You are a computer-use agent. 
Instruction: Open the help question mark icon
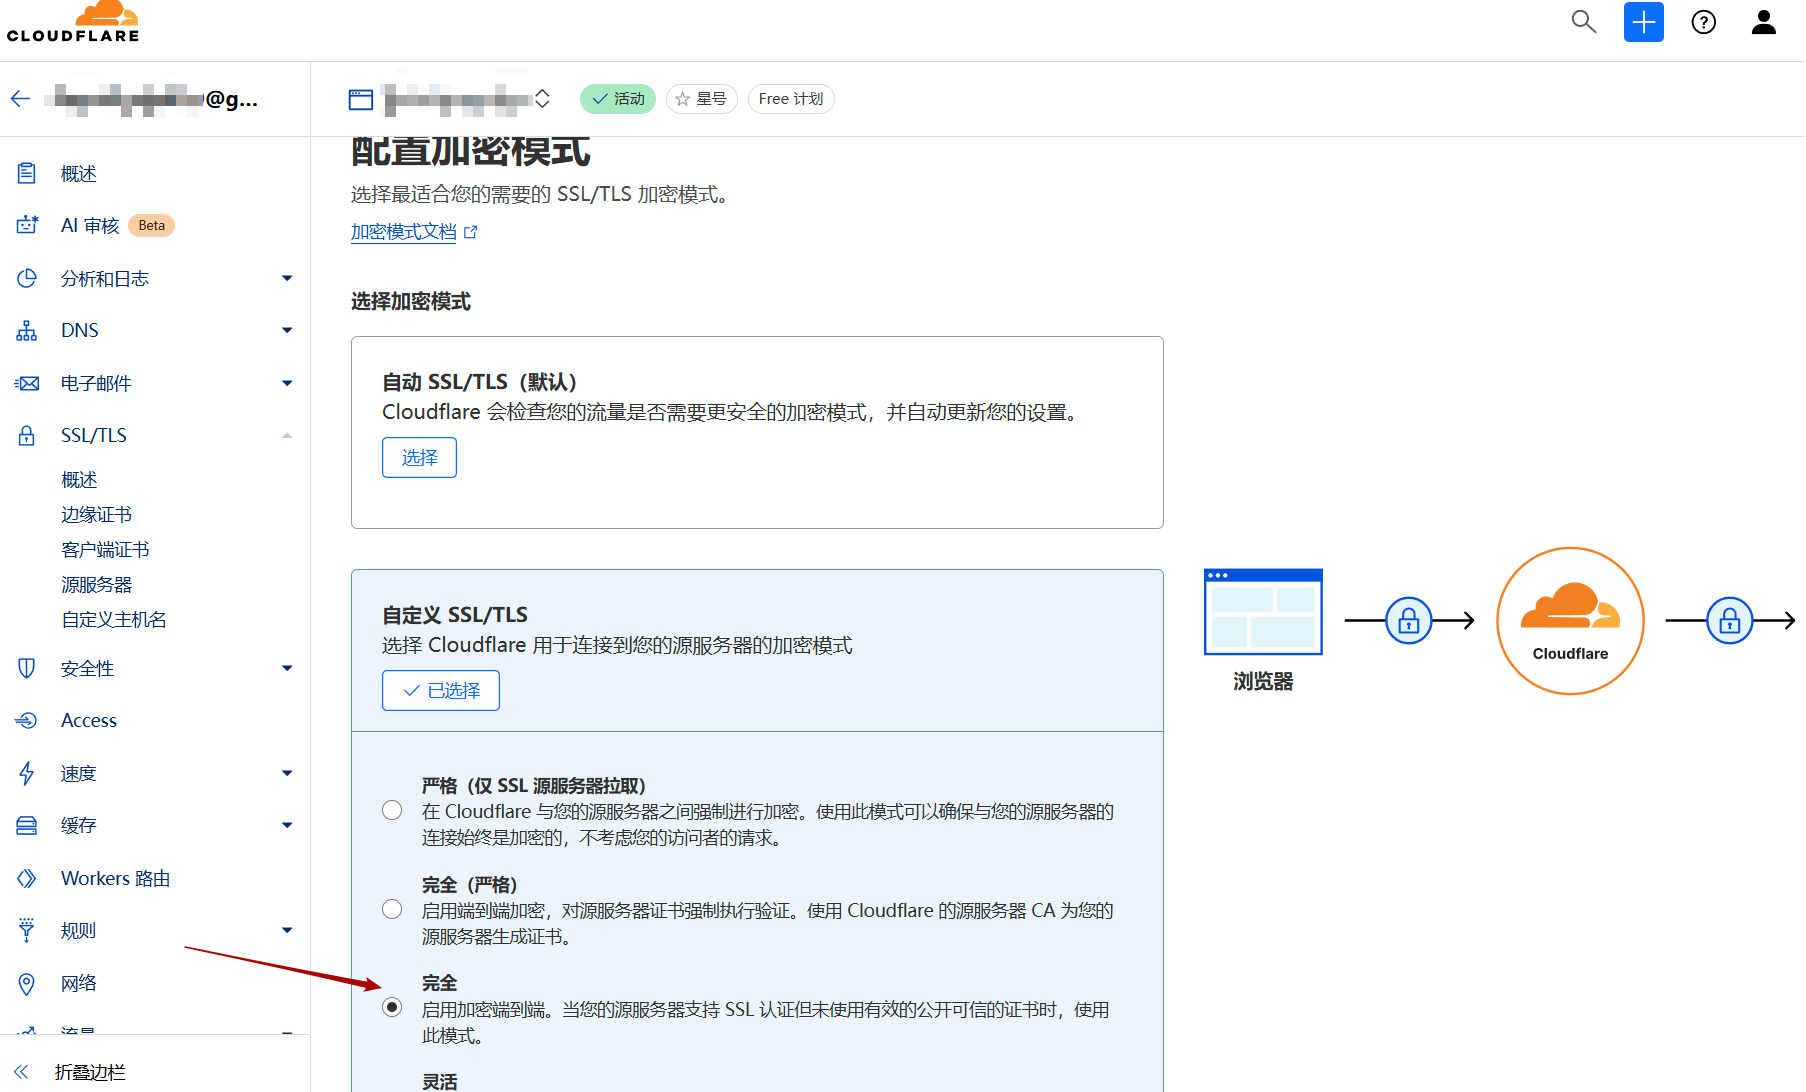click(x=1703, y=22)
